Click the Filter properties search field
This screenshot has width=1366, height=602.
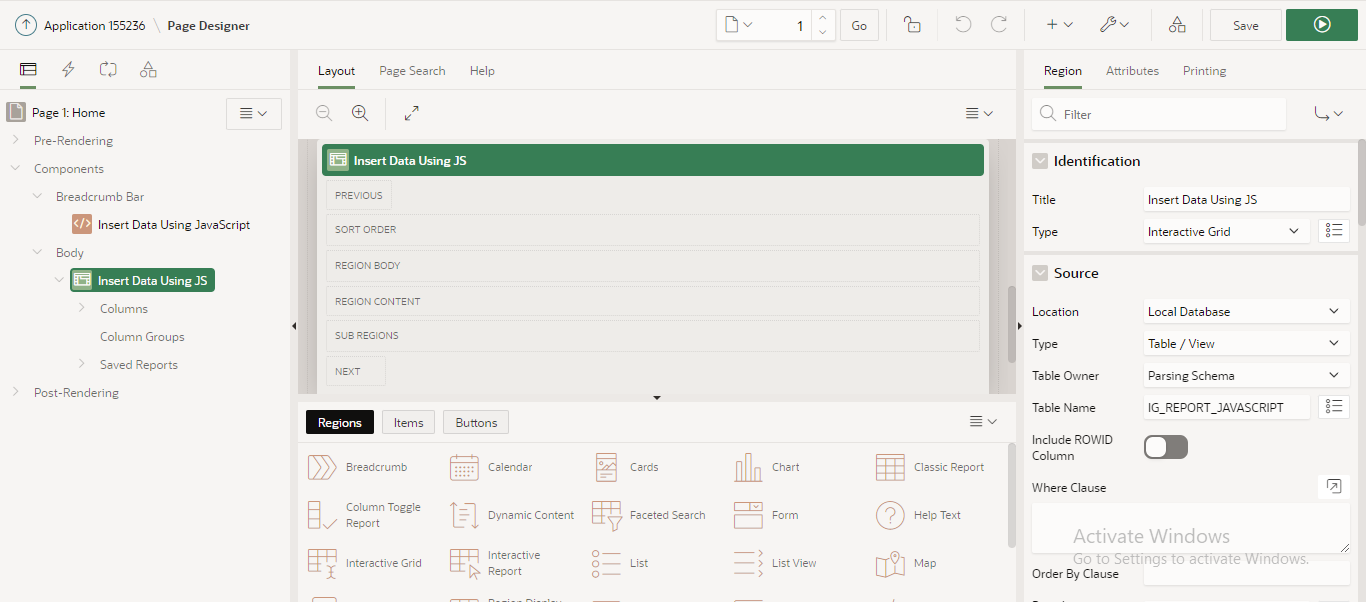tap(1159, 114)
